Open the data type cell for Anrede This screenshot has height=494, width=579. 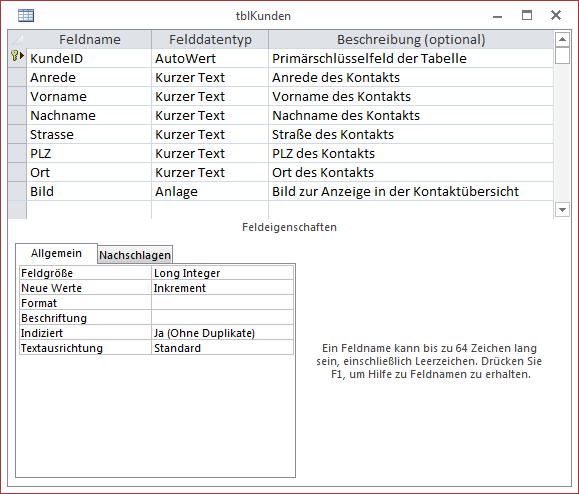(210, 78)
